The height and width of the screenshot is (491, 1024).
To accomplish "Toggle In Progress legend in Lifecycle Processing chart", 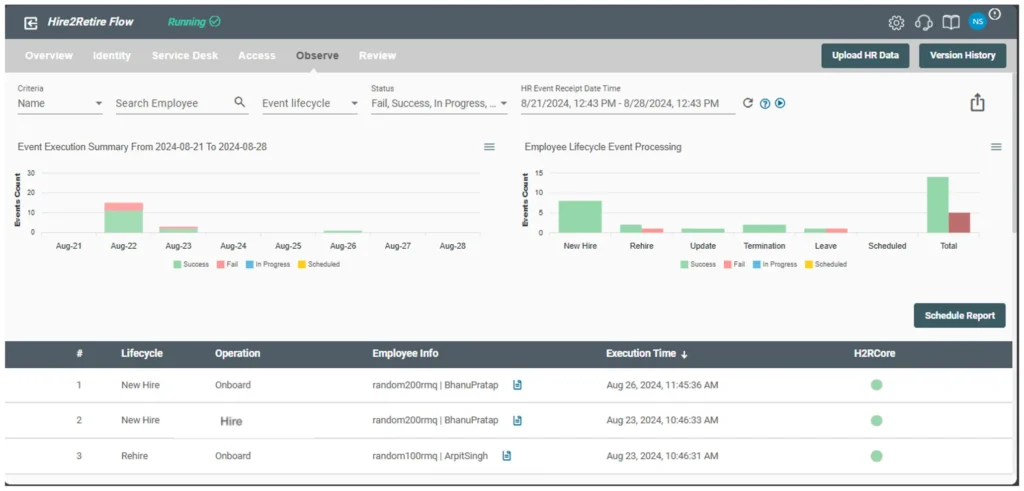I will pyautogui.click(x=775, y=264).
